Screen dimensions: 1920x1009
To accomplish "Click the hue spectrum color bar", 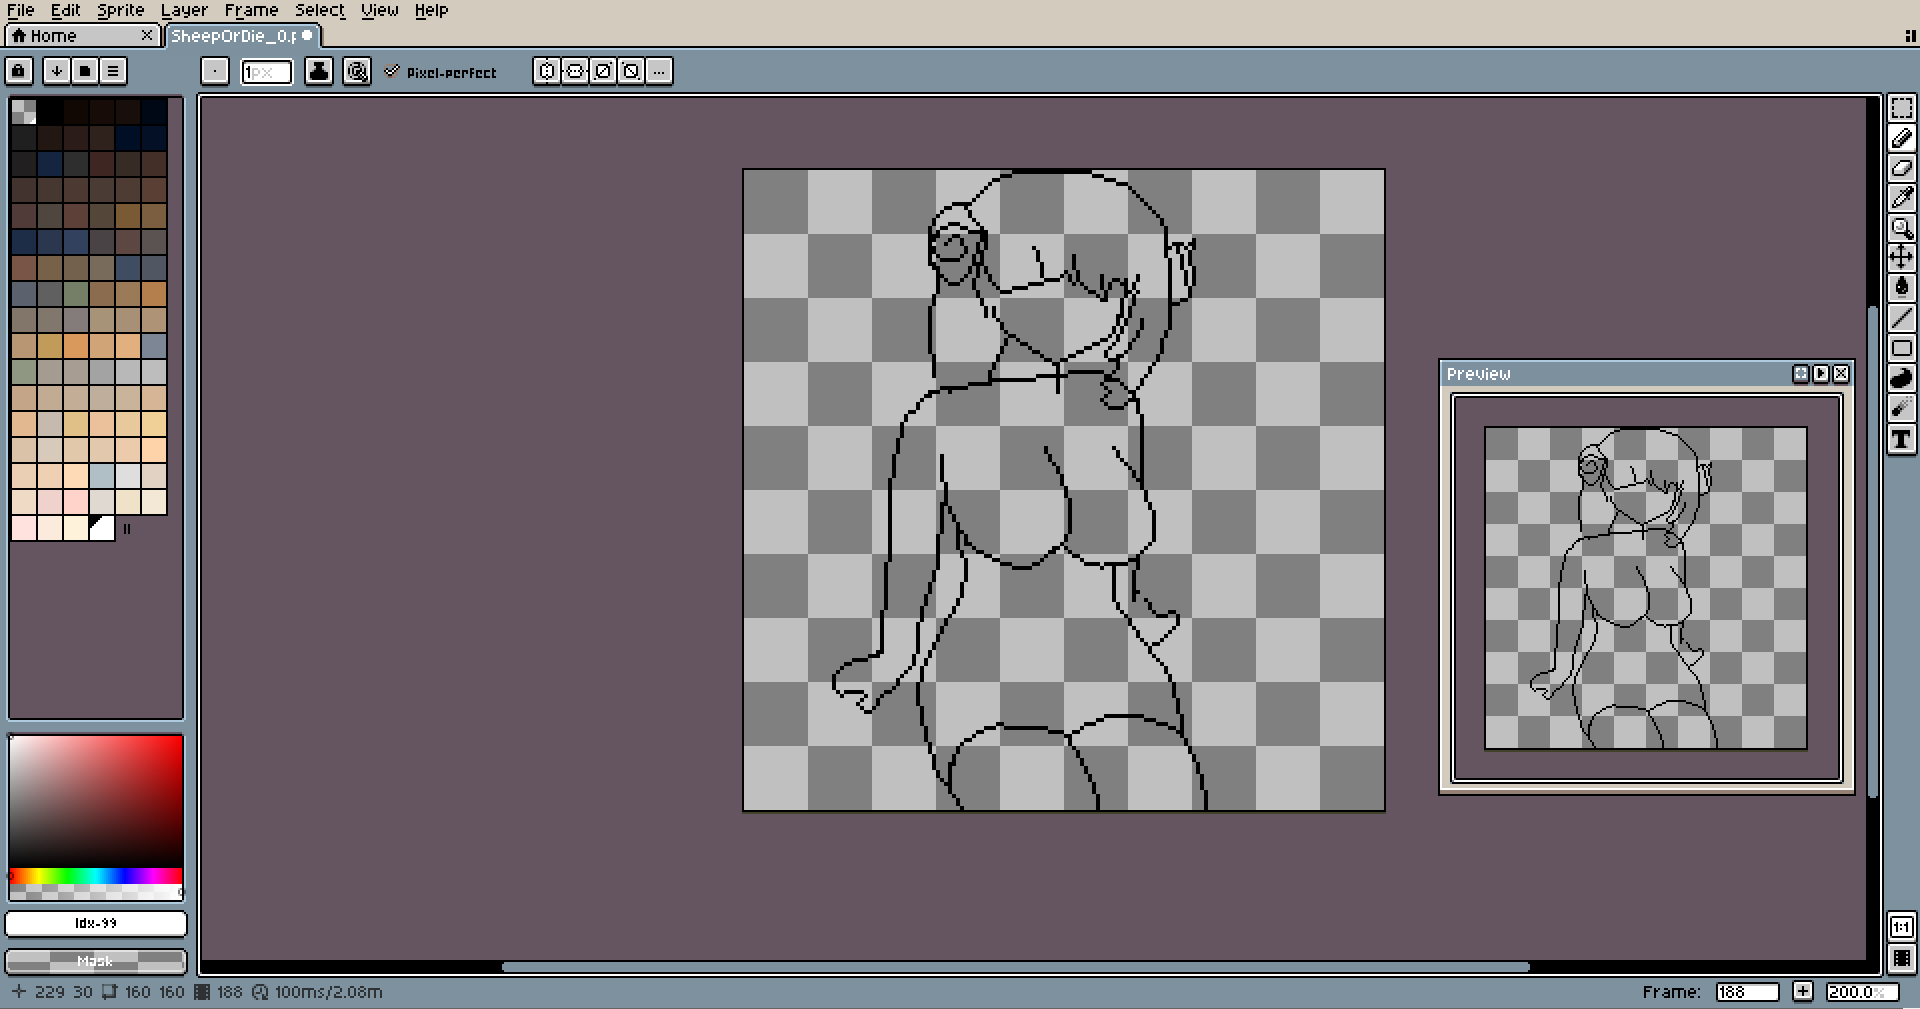I will point(96,876).
